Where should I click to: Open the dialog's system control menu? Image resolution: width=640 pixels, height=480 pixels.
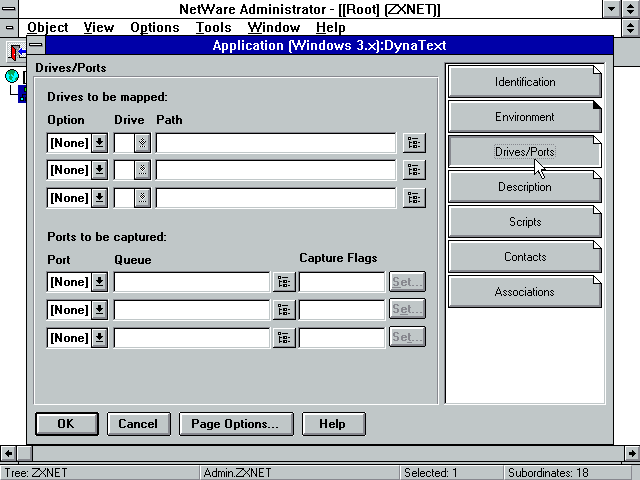(x=36, y=45)
